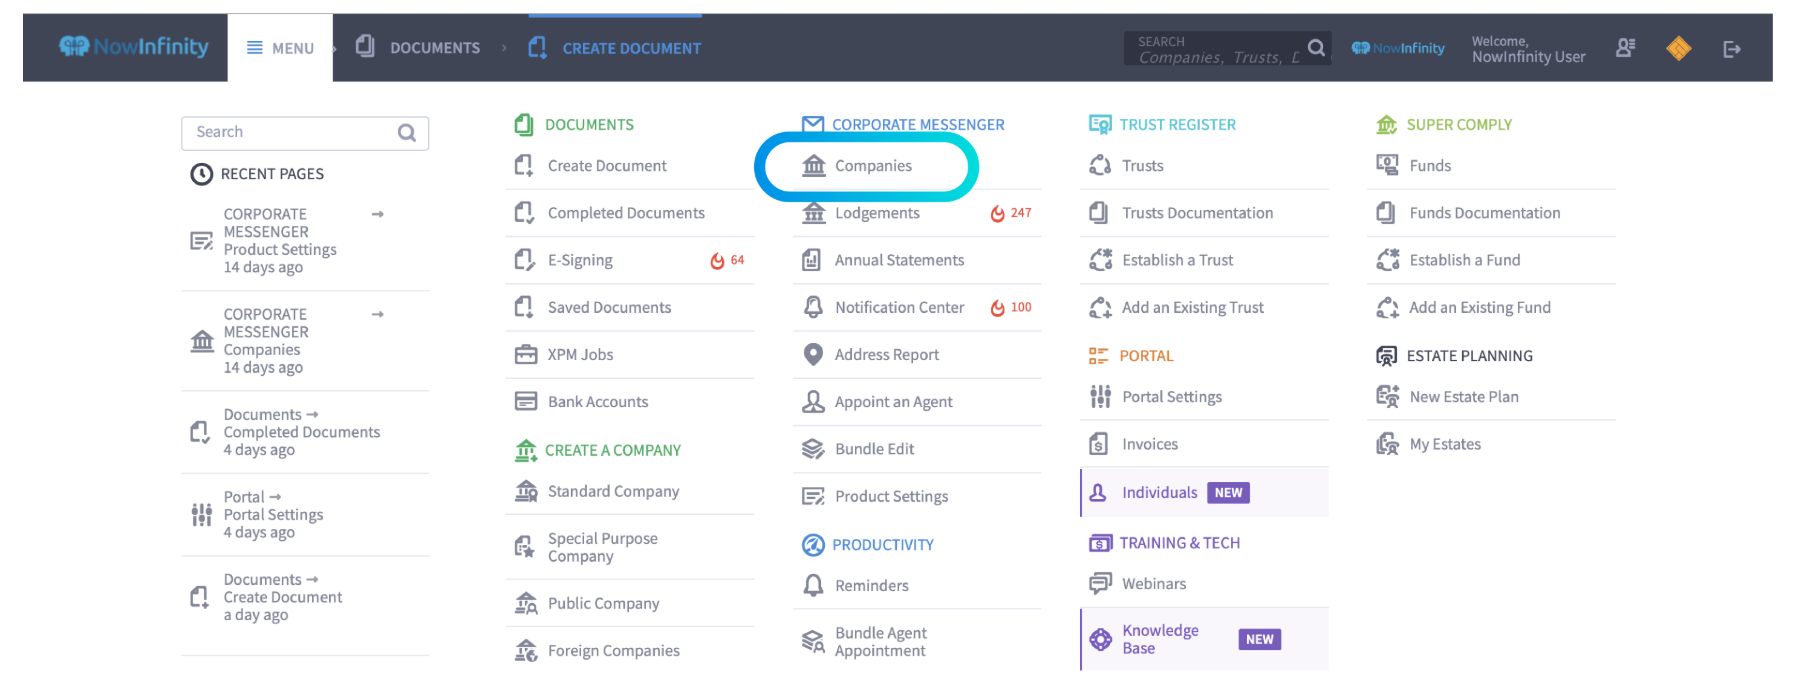The width and height of the screenshot is (1799, 687).
Task: Click the Annual Statements icon
Action: tap(812, 260)
